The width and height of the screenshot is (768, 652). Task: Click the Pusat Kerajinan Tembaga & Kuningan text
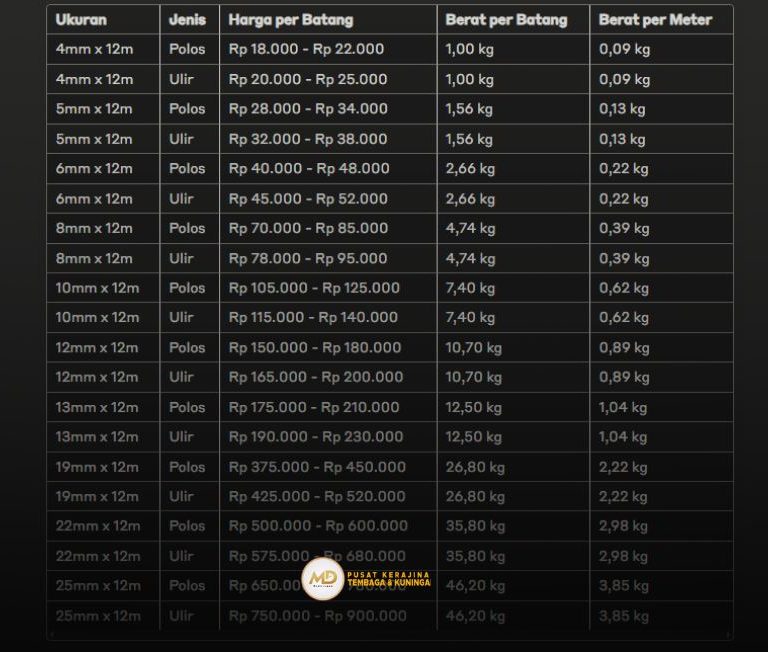[388, 579]
